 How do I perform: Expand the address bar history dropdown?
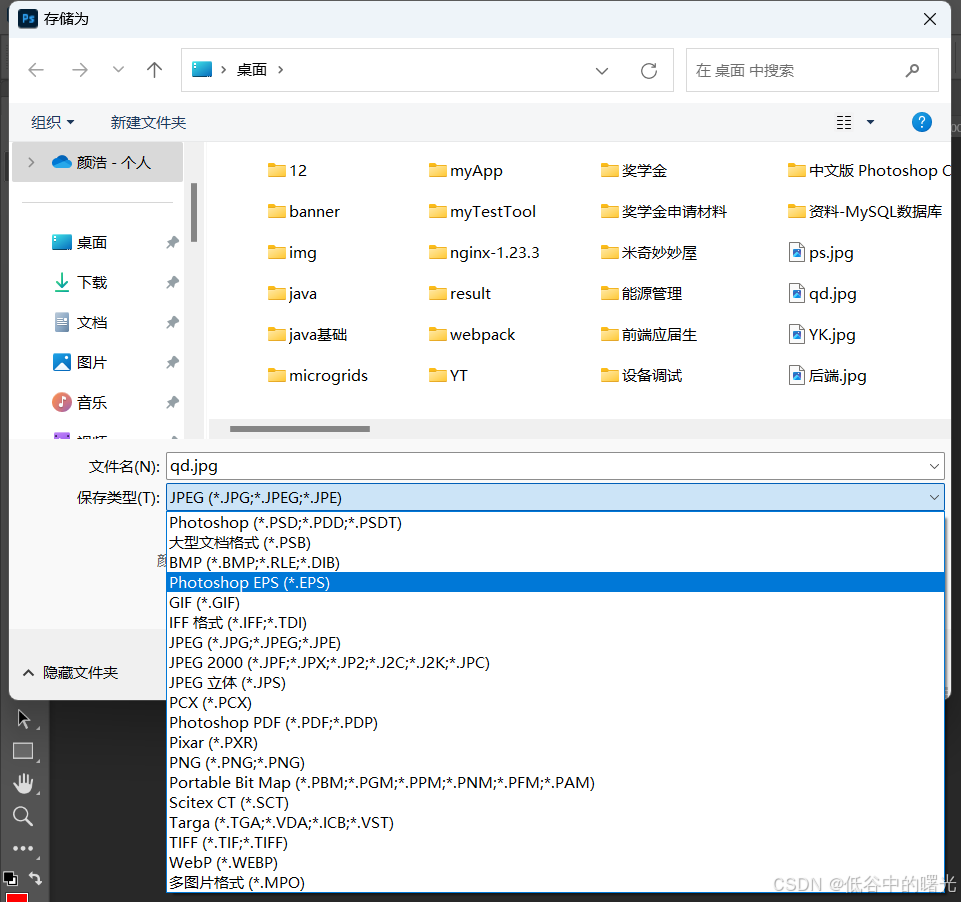[x=602, y=70]
